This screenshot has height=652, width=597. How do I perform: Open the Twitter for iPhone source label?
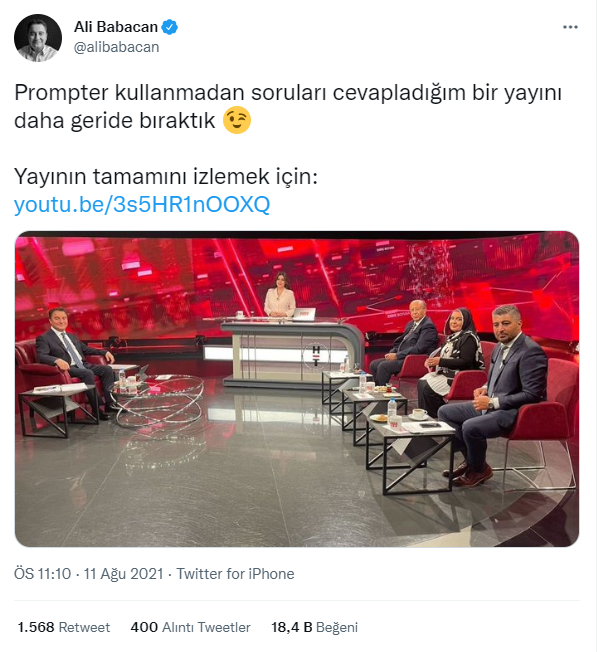235,574
